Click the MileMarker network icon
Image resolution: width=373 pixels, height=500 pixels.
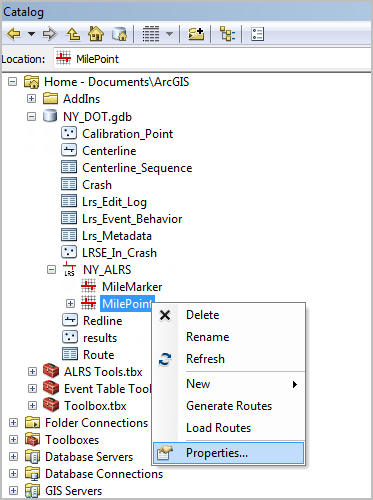pyautogui.click(x=89, y=286)
